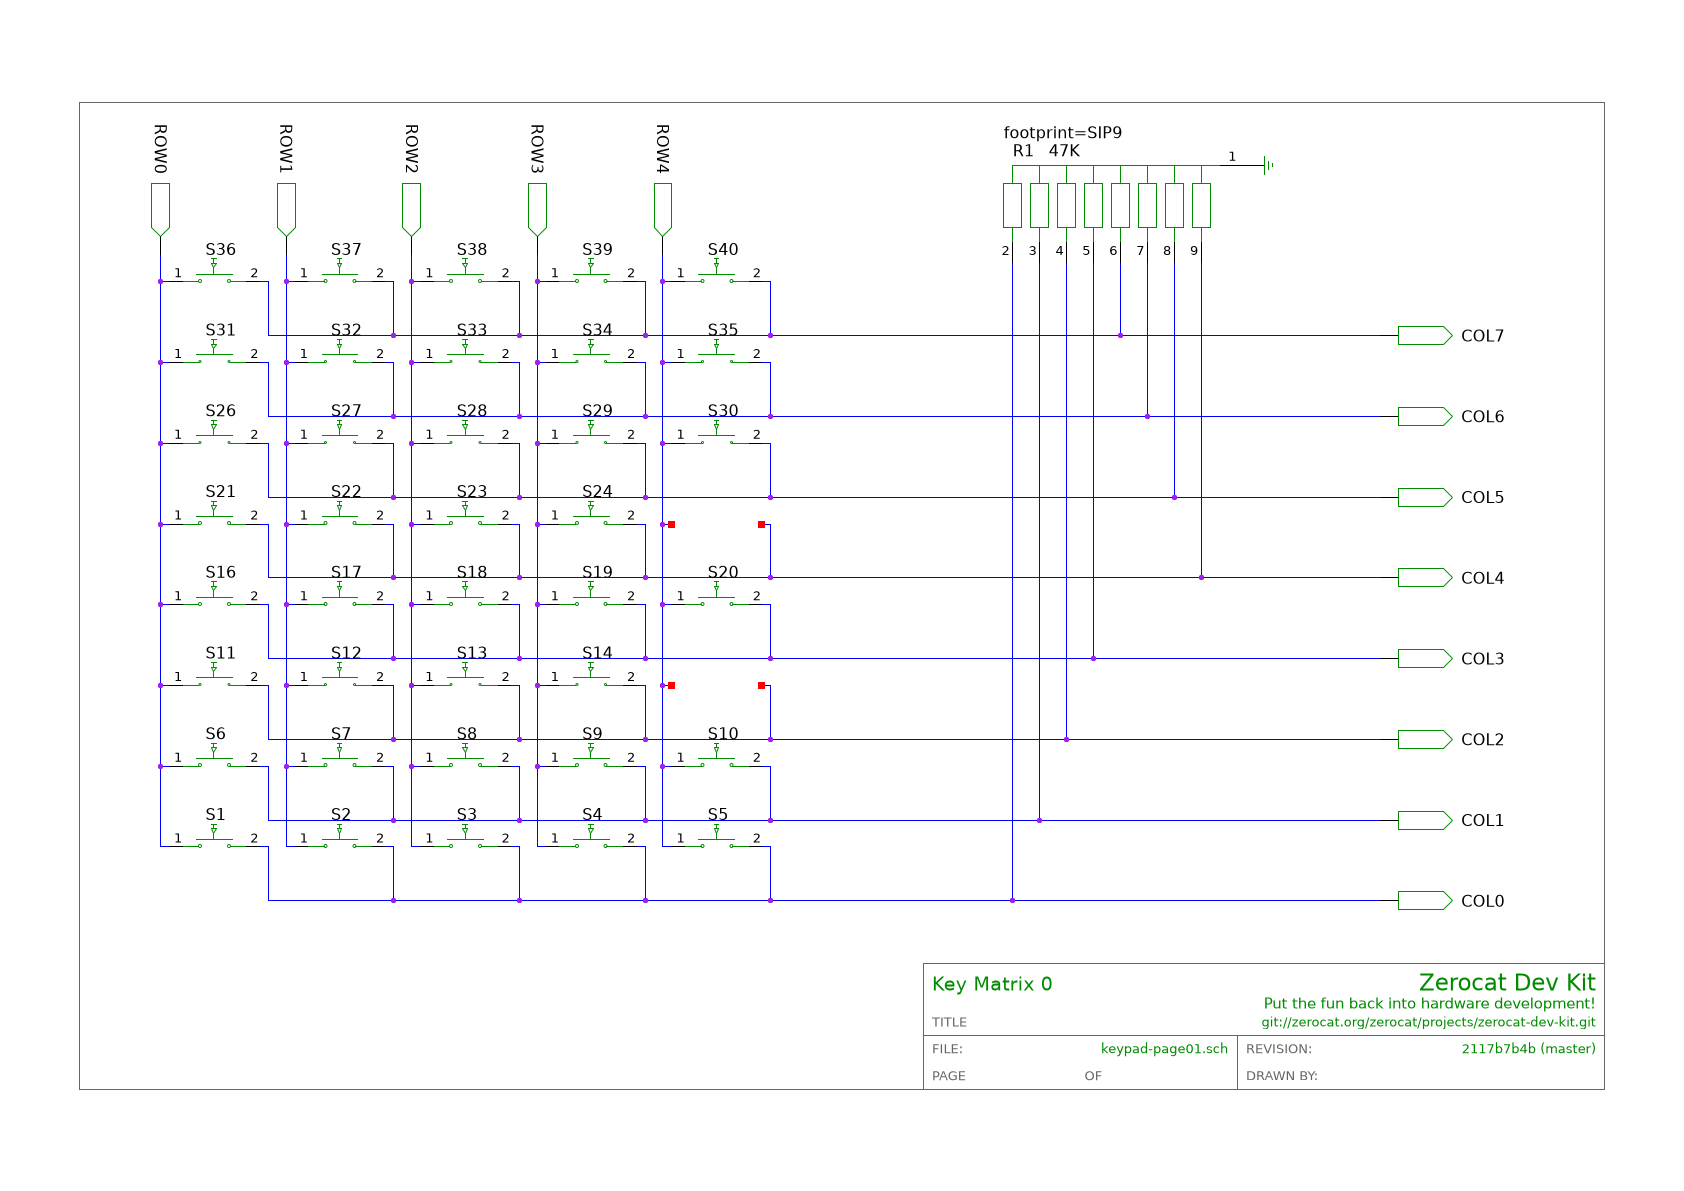Select the ROW4 connector symbol
This screenshot has height=1191, width=1684.
click(662, 209)
